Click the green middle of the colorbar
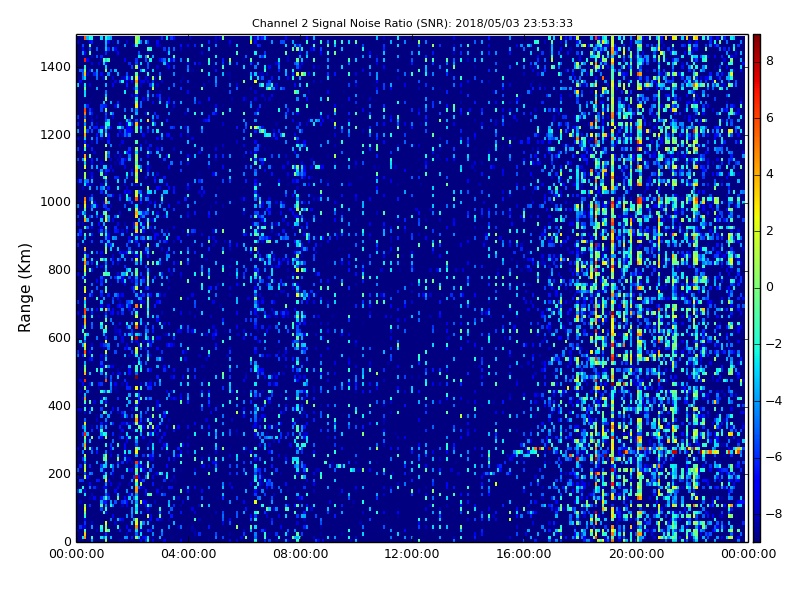 pyautogui.click(x=757, y=288)
